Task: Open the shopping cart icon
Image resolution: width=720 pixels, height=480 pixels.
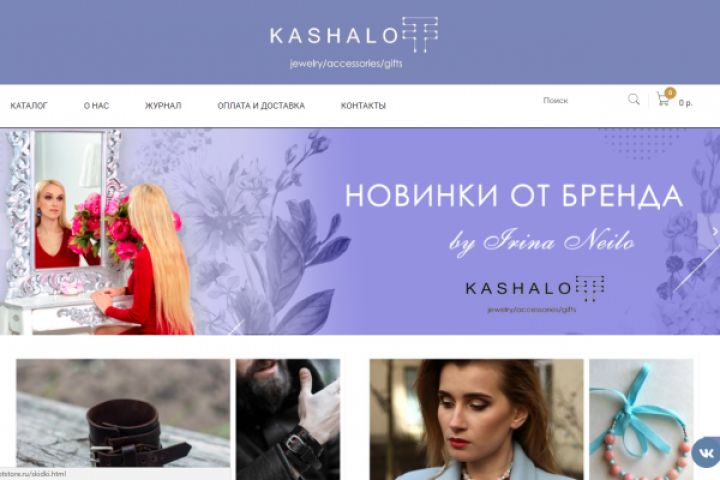Action: [x=663, y=99]
